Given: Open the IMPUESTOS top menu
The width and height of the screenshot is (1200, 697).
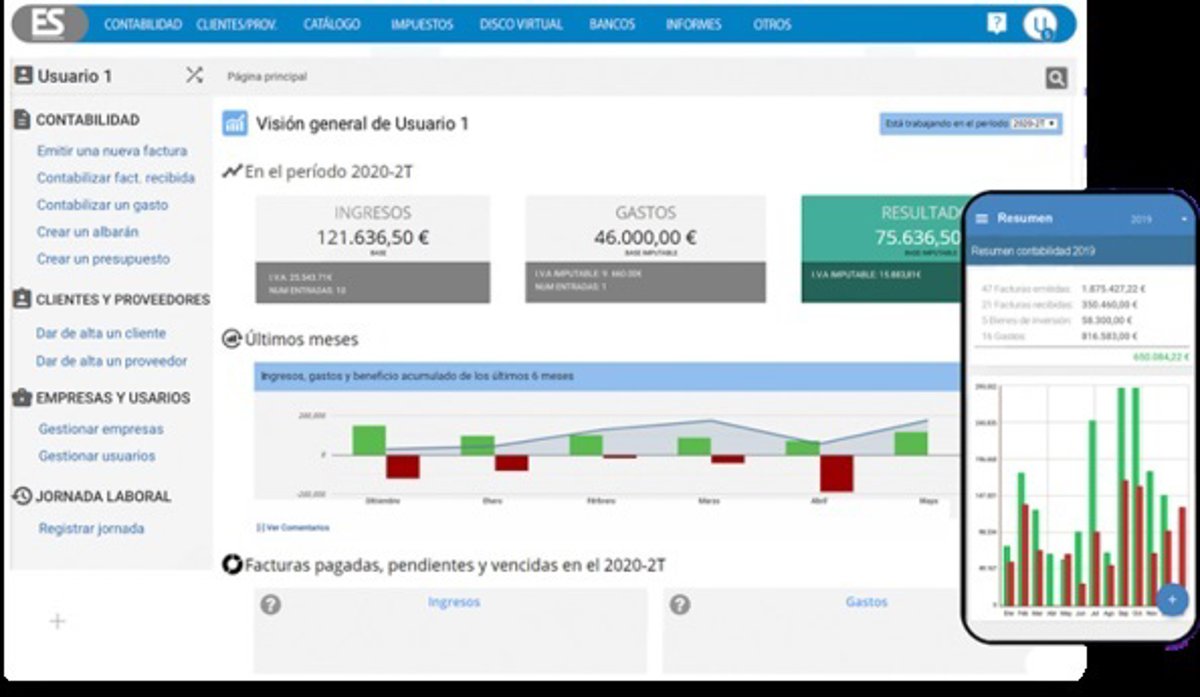Looking at the screenshot, I should coord(421,24).
